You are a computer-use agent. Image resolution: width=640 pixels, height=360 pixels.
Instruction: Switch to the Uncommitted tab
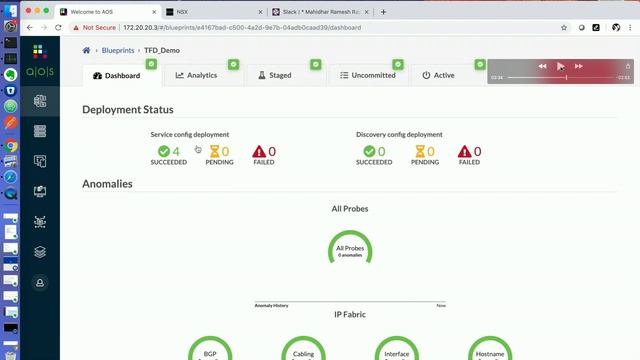point(368,75)
